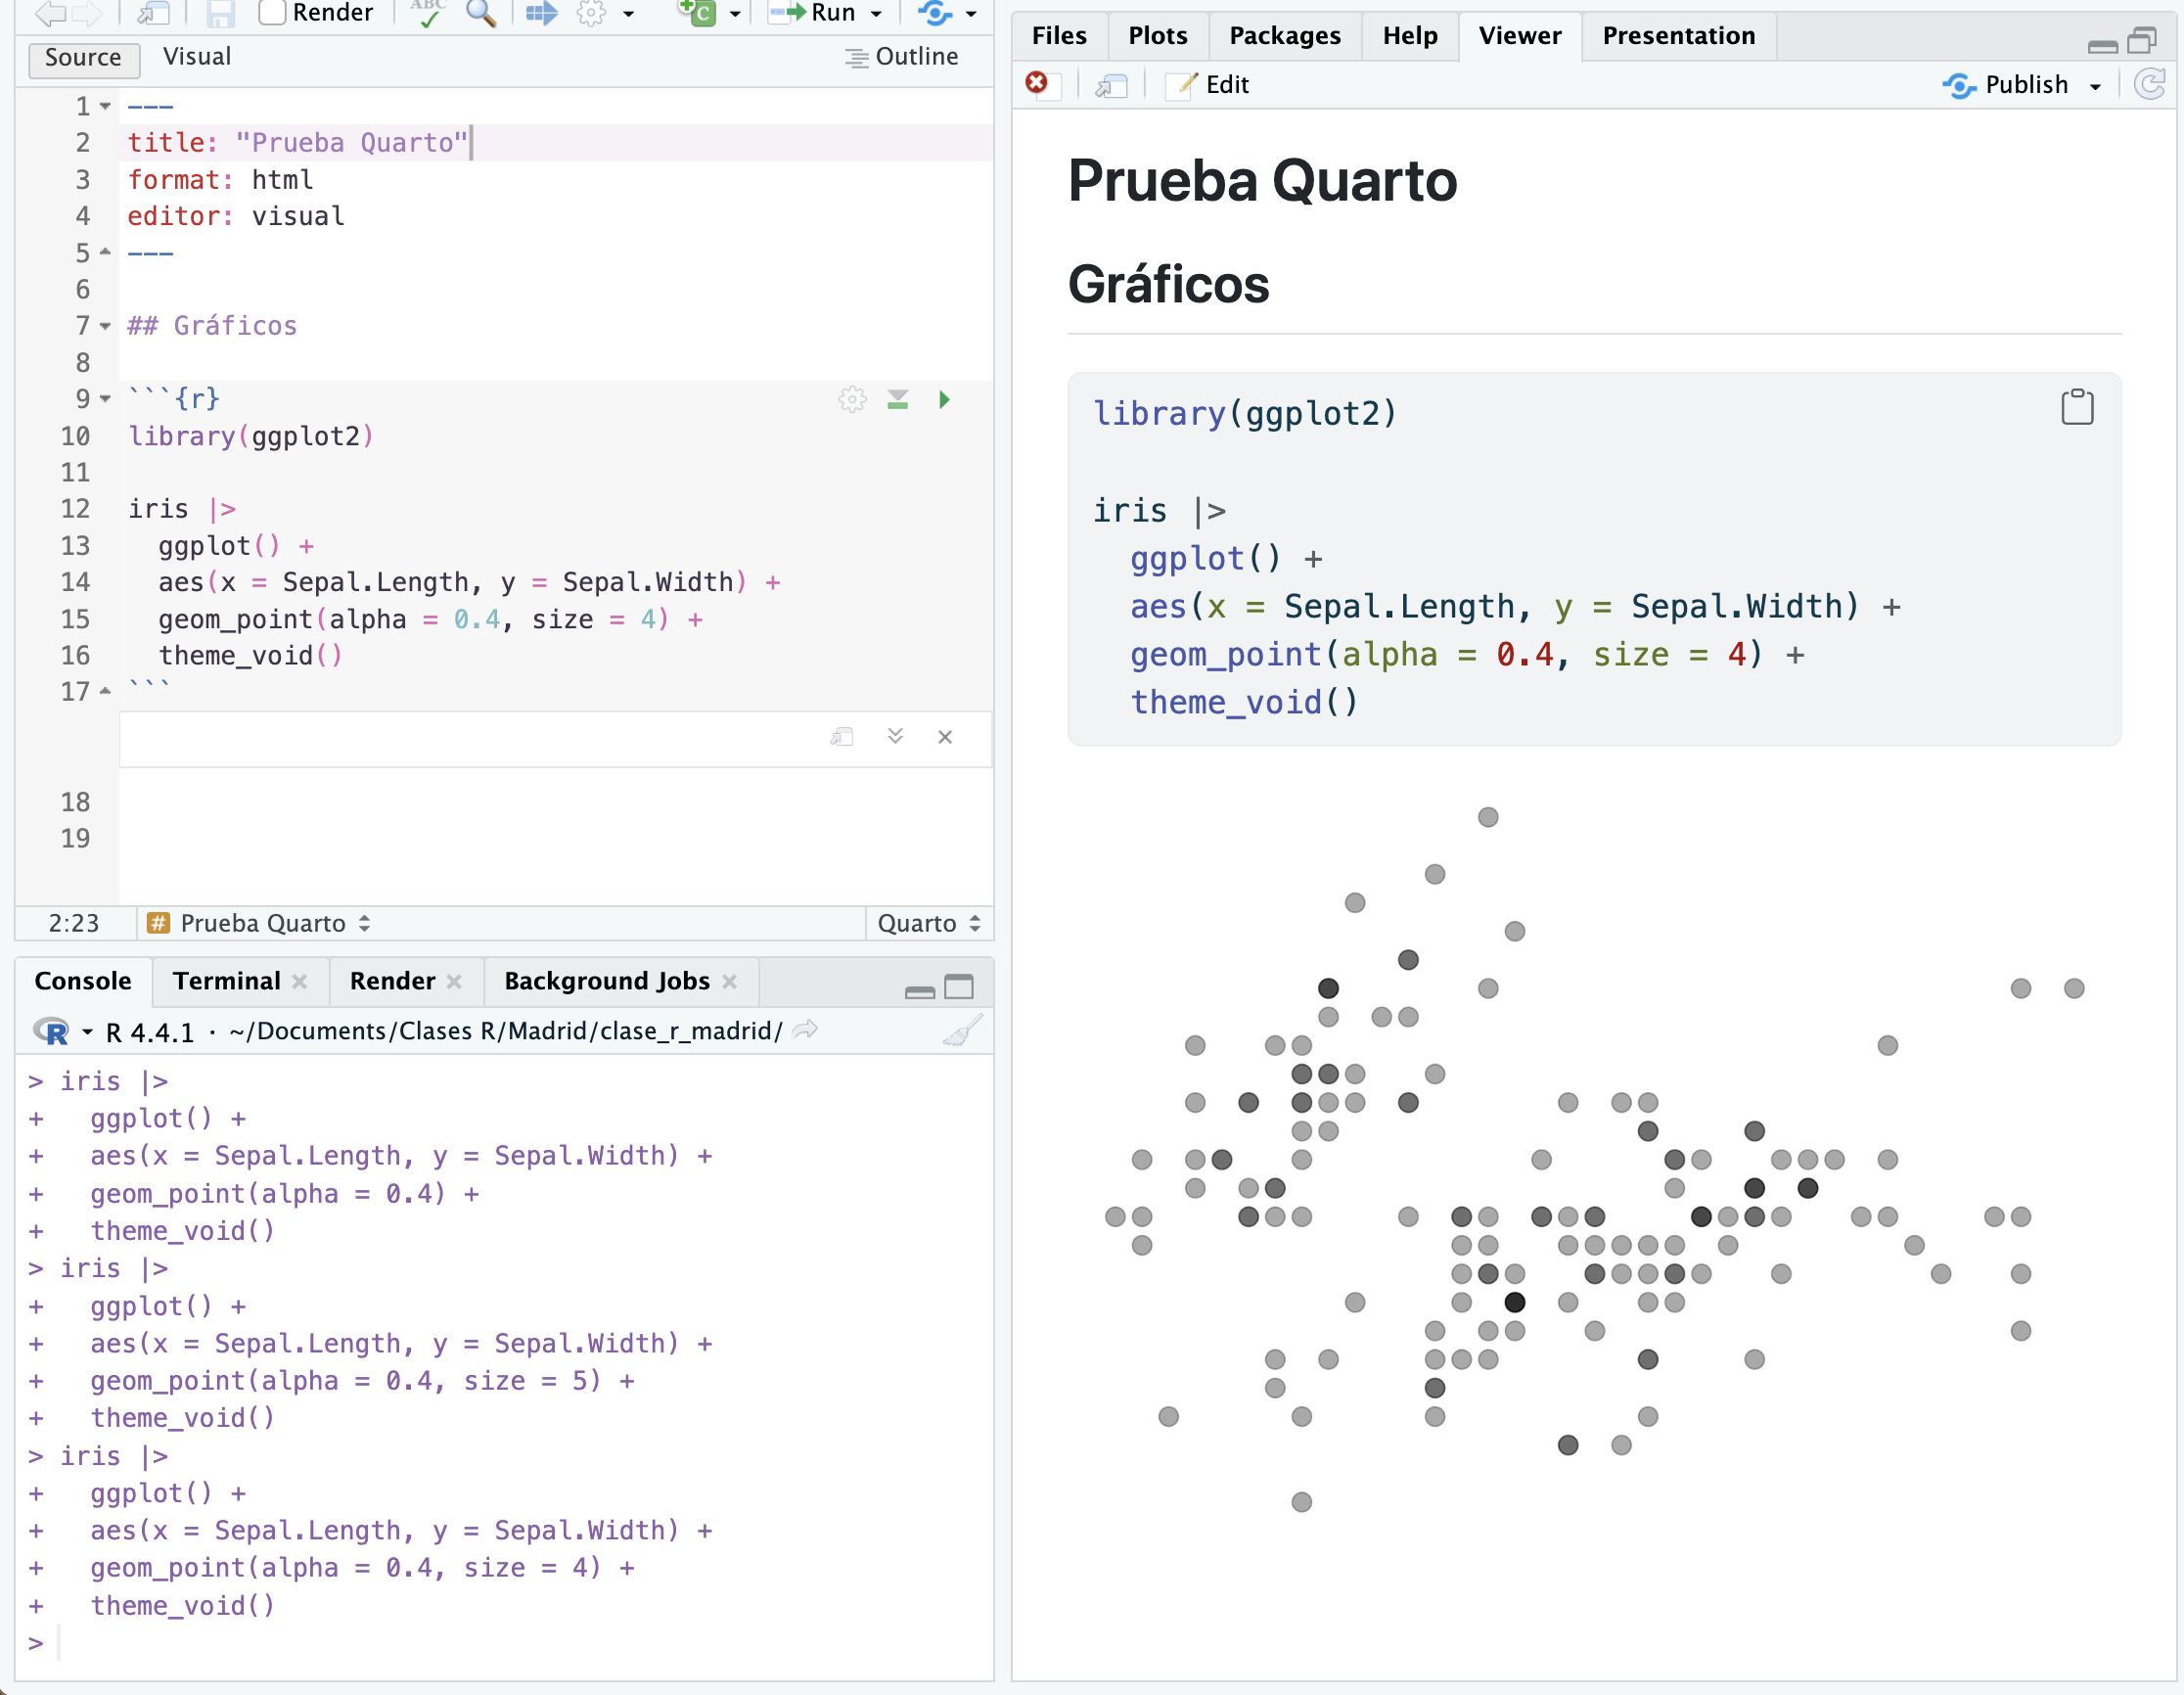The width and height of the screenshot is (2184, 1695).
Task: Open the Quarto file type selector
Action: [x=929, y=923]
